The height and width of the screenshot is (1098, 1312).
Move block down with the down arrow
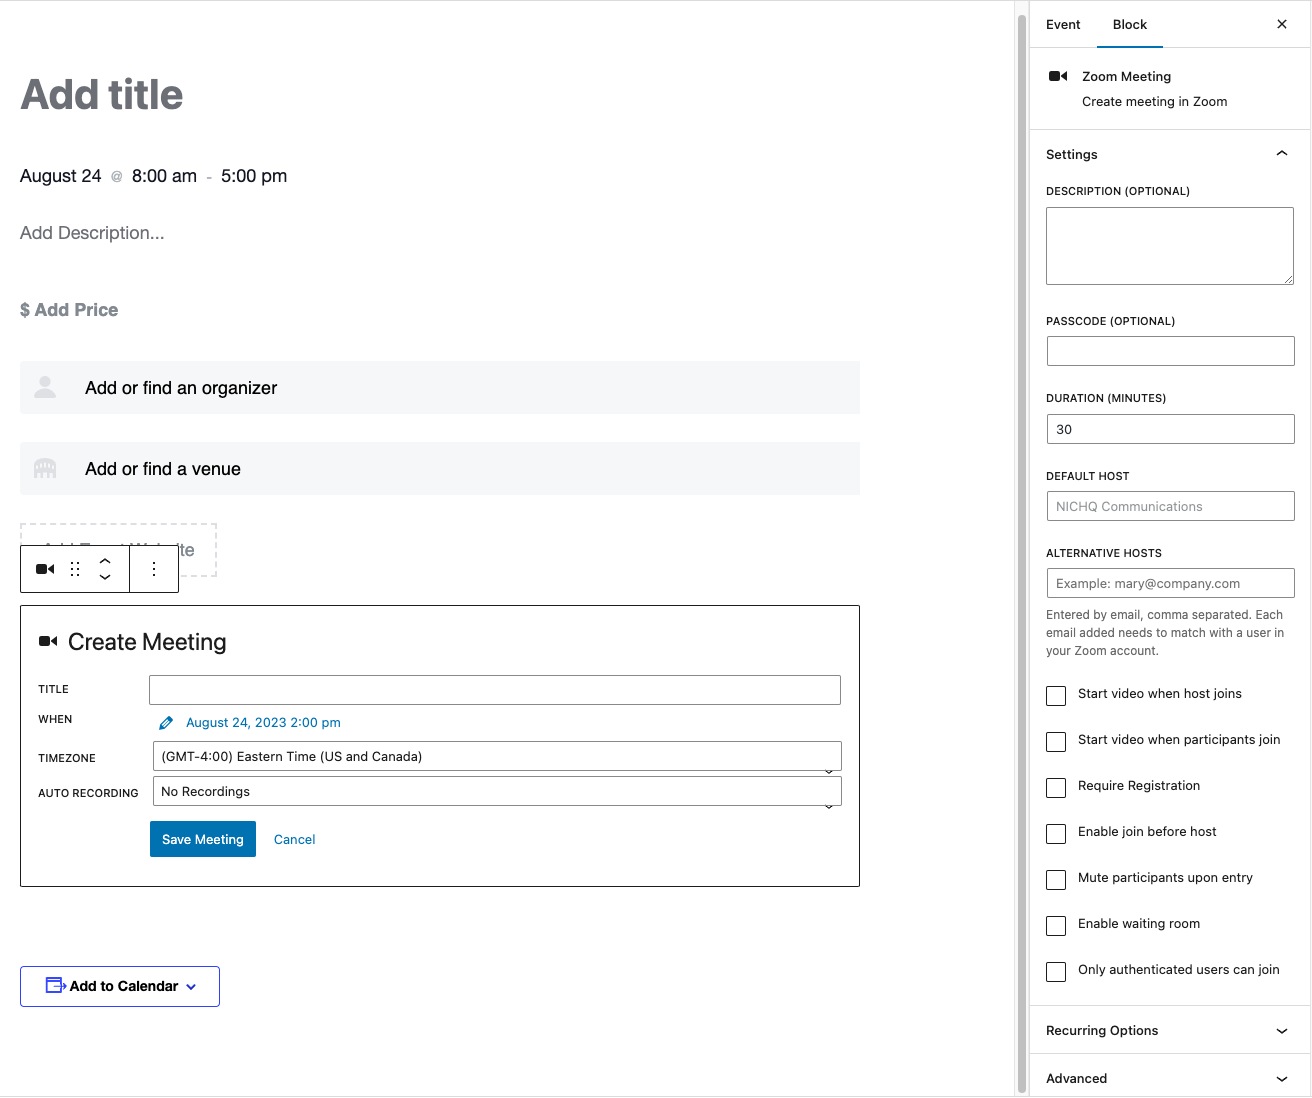click(x=105, y=578)
